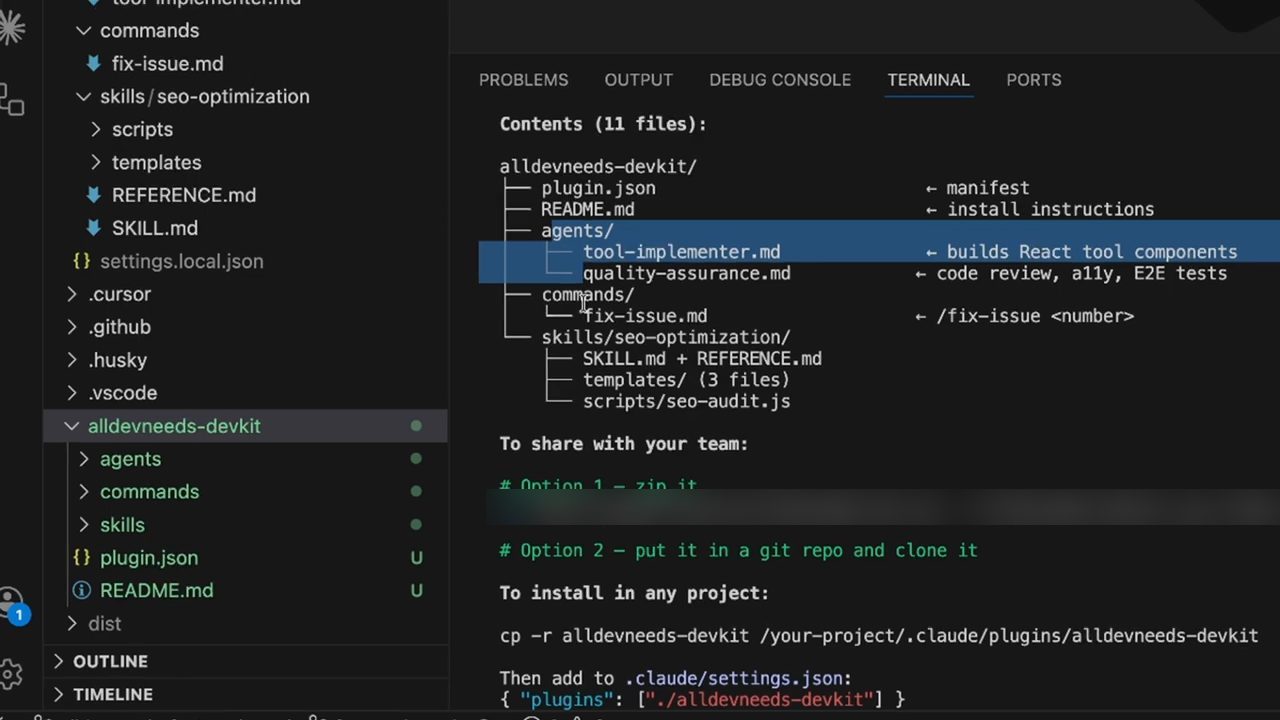Expand the .github folder
The height and width of the screenshot is (720, 1280).
tap(72, 327)
